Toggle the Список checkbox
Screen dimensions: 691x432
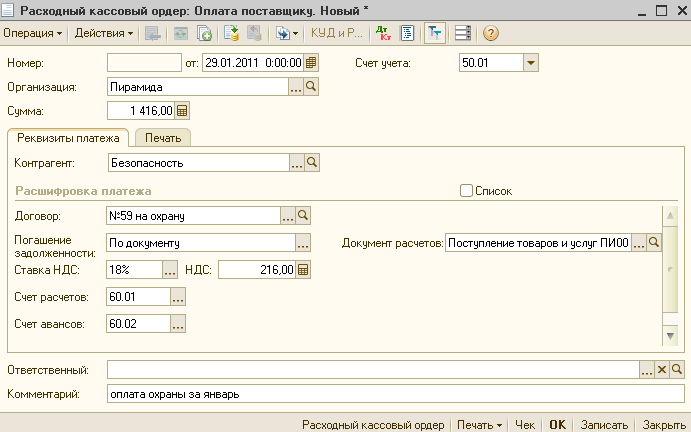click(x=465, y=190)
